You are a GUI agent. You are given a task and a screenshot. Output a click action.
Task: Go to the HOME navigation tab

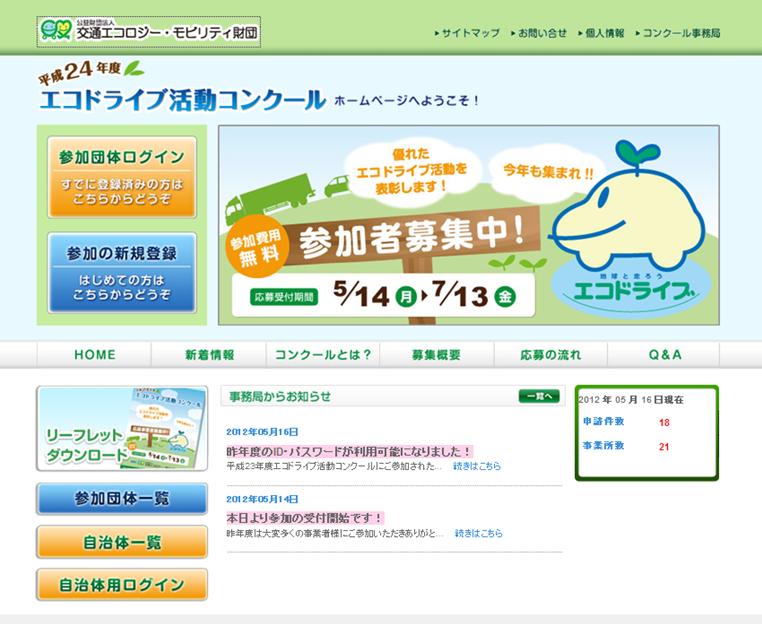(95, 355)
